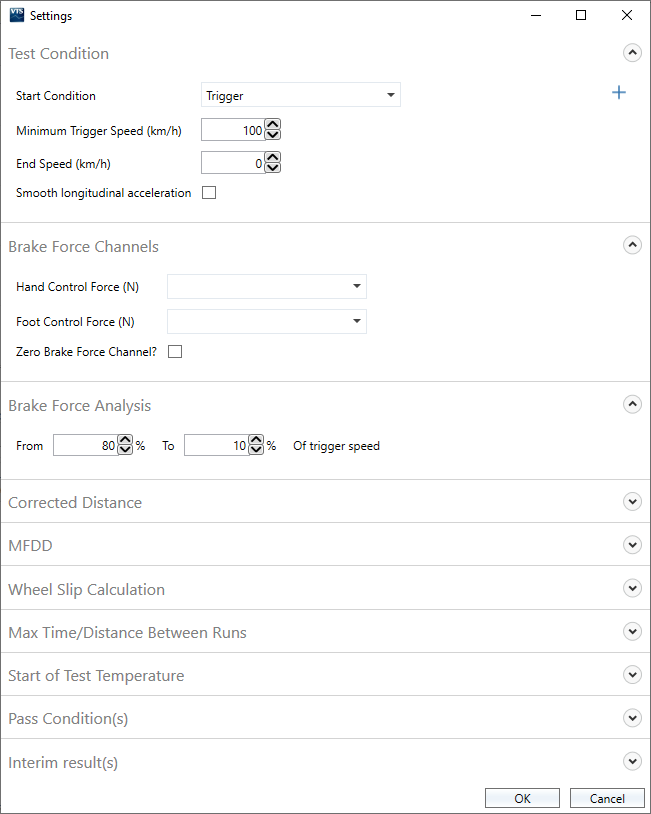Viewport: 651px width, 814px height.
Task: Expand the Wheel Slip Calculation section
Action: point(631,589)
